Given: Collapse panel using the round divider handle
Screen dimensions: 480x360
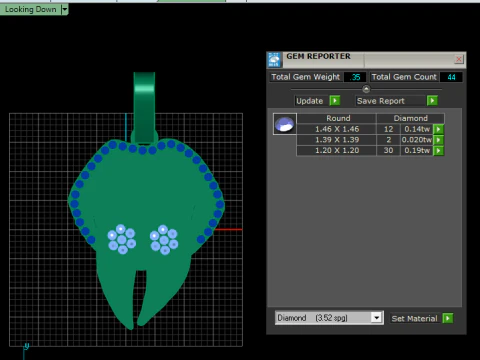Looking at the screenshot, I should pyautogui.click(x=366, y=89).
